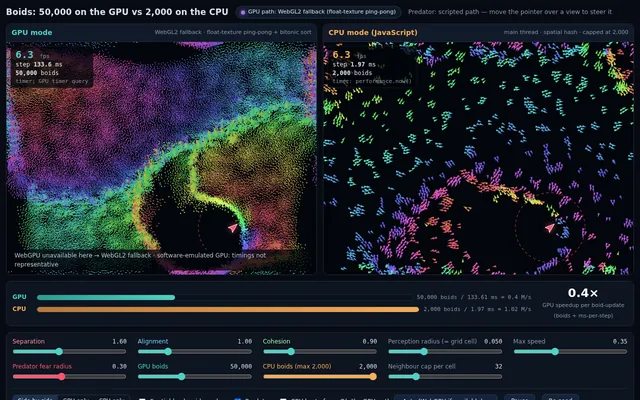Viewport: 640px width, 400px height.
Task: Click the page title 'Boids: 50,000 on the GPU'
Action: pyautogui.click(x=117, y=12)
